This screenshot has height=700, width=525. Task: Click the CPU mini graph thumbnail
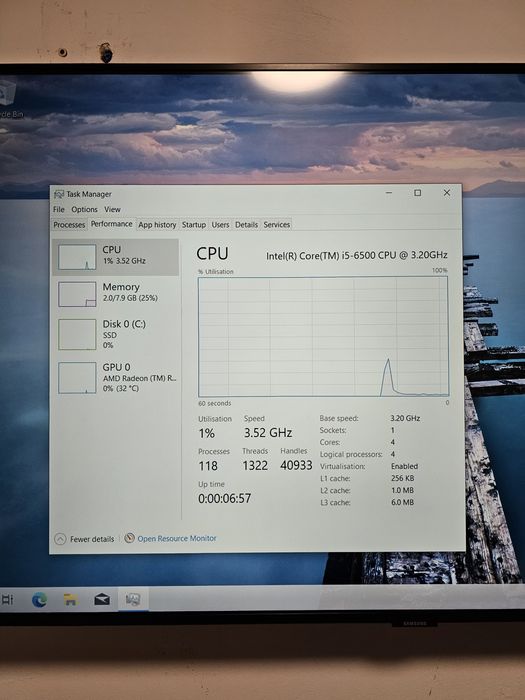[77, 257]
